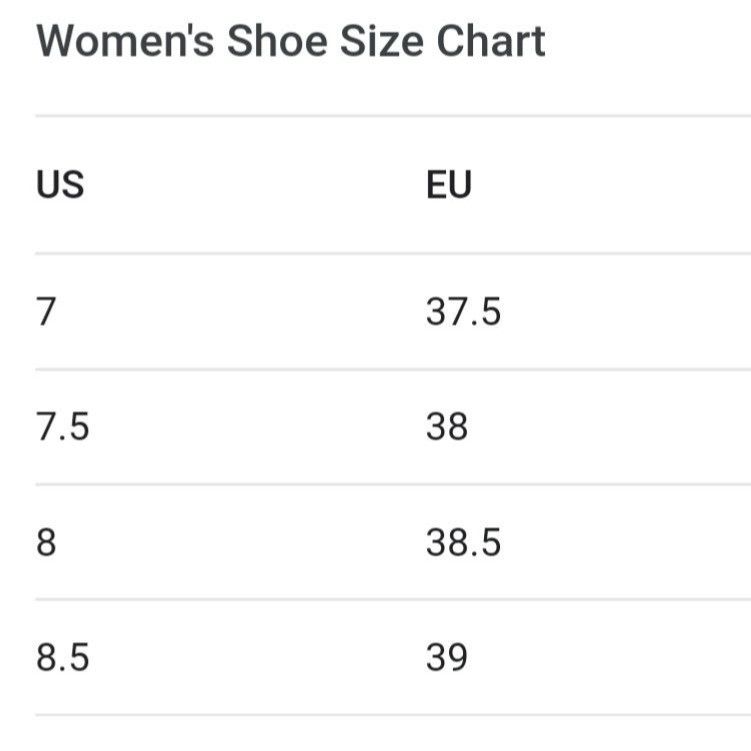Select the word "Chart" in the heading
The width and height of the screenshot is (751, 751).
[491, 41]
